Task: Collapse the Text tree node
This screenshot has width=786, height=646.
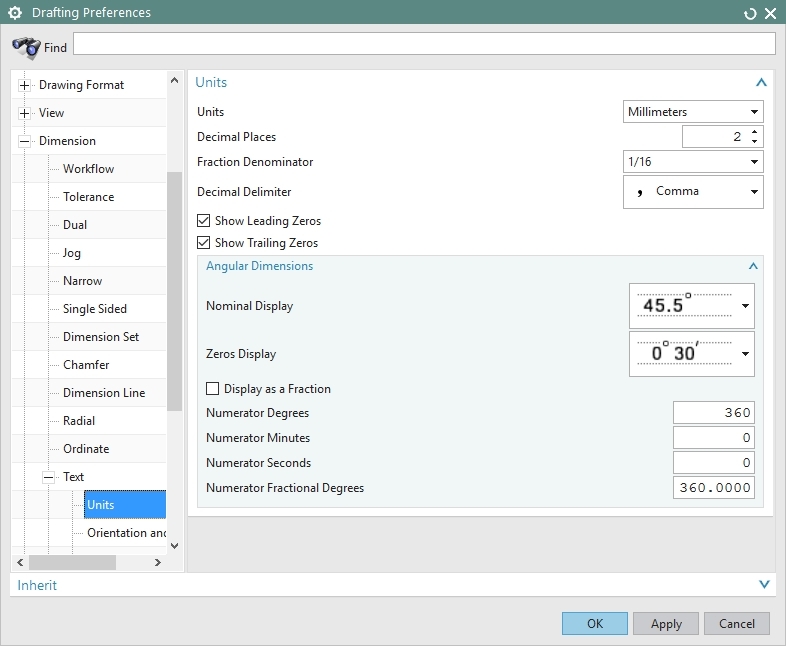Action: tap(48, 477)
